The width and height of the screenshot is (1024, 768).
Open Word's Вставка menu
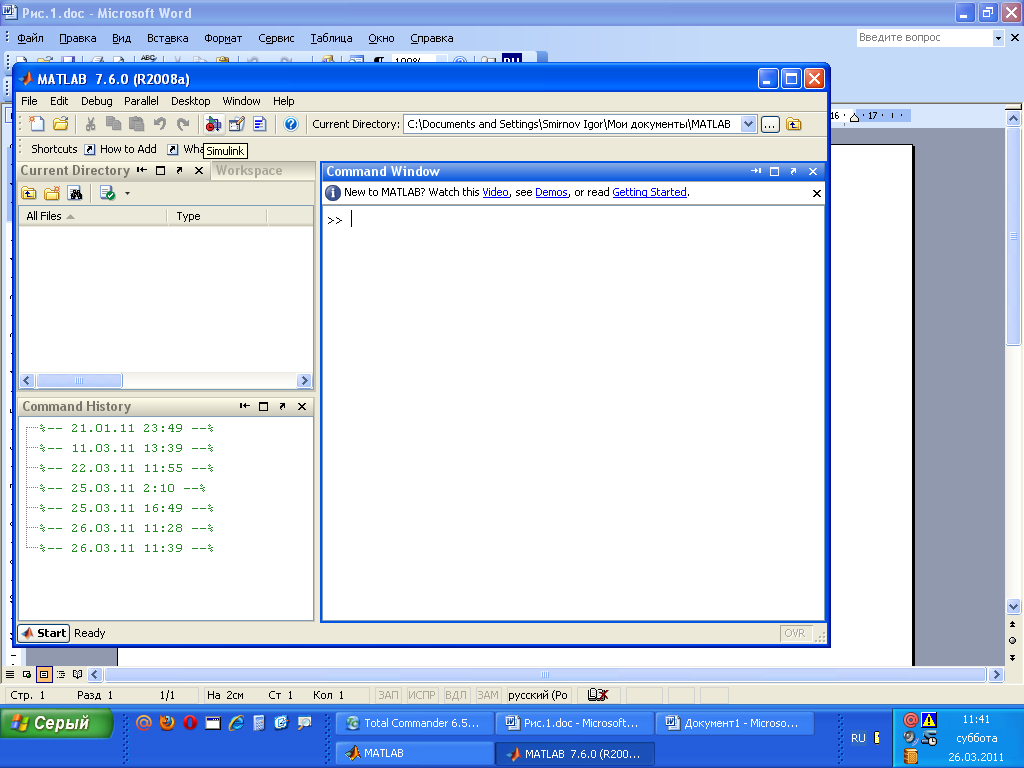pyautogui.click(x=168, y=38)
